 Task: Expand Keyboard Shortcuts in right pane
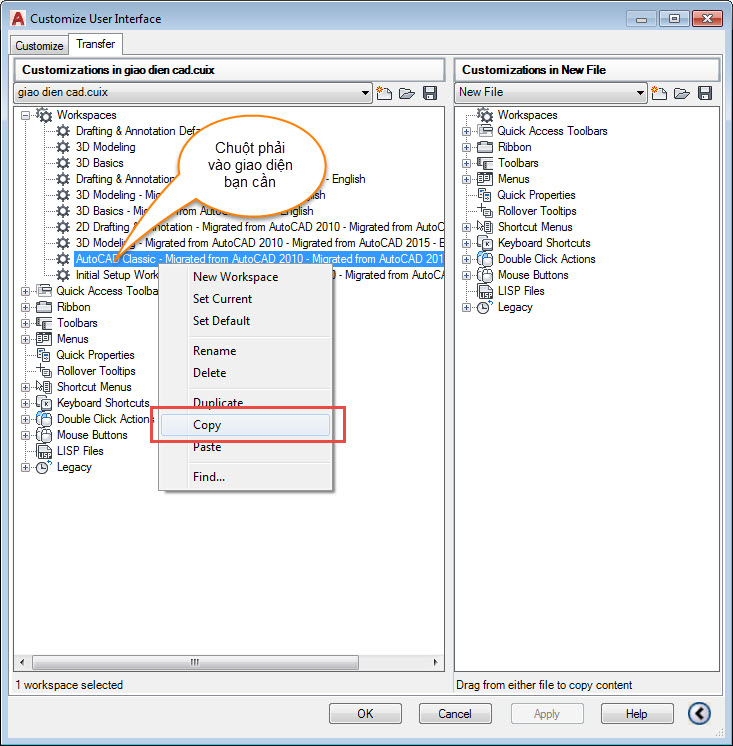[x=467, y=244]
